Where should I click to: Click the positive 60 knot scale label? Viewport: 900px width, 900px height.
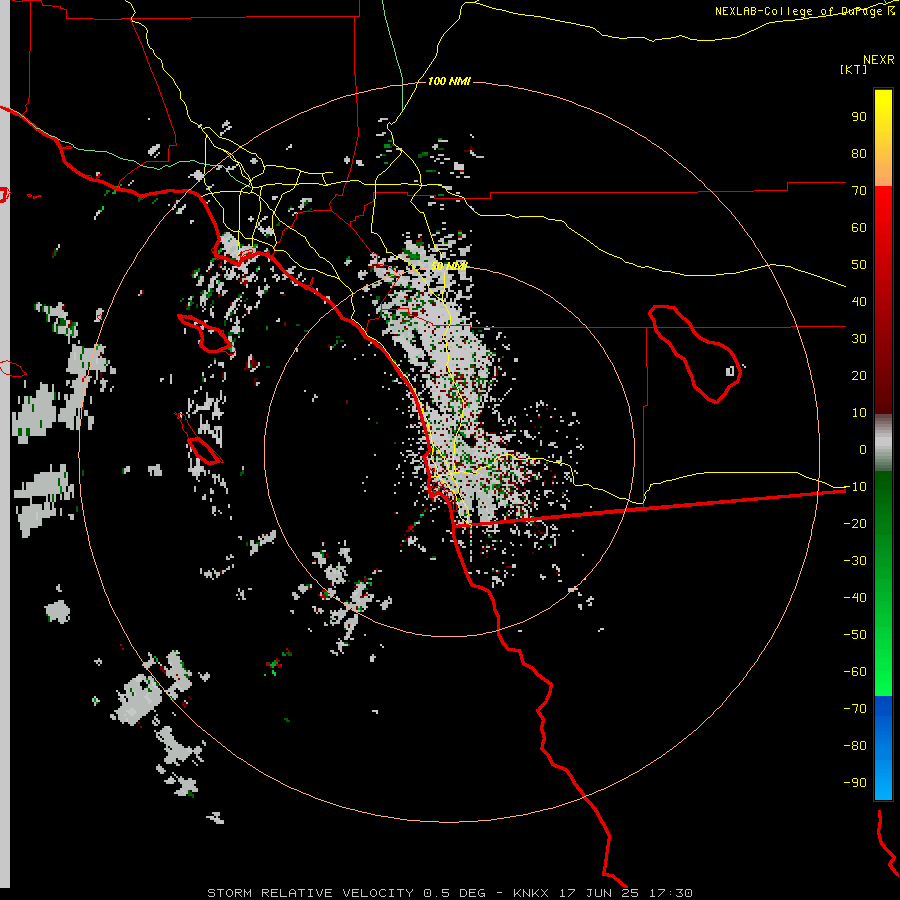coord(859,227)
